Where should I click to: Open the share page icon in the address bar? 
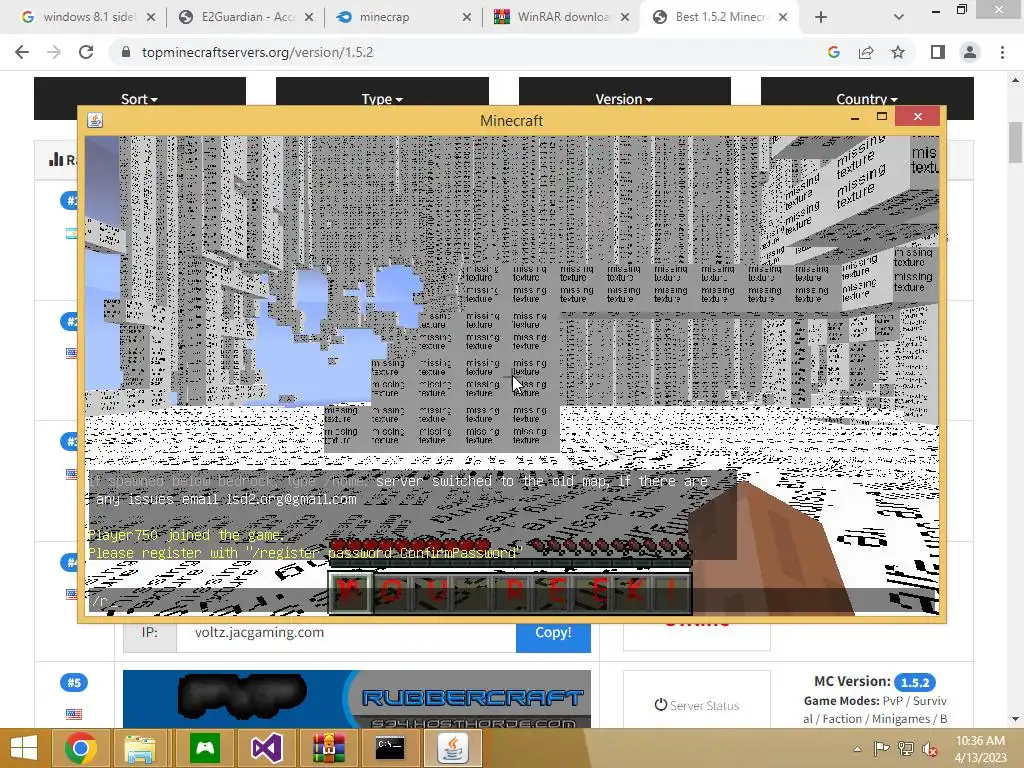pos(866,52)
